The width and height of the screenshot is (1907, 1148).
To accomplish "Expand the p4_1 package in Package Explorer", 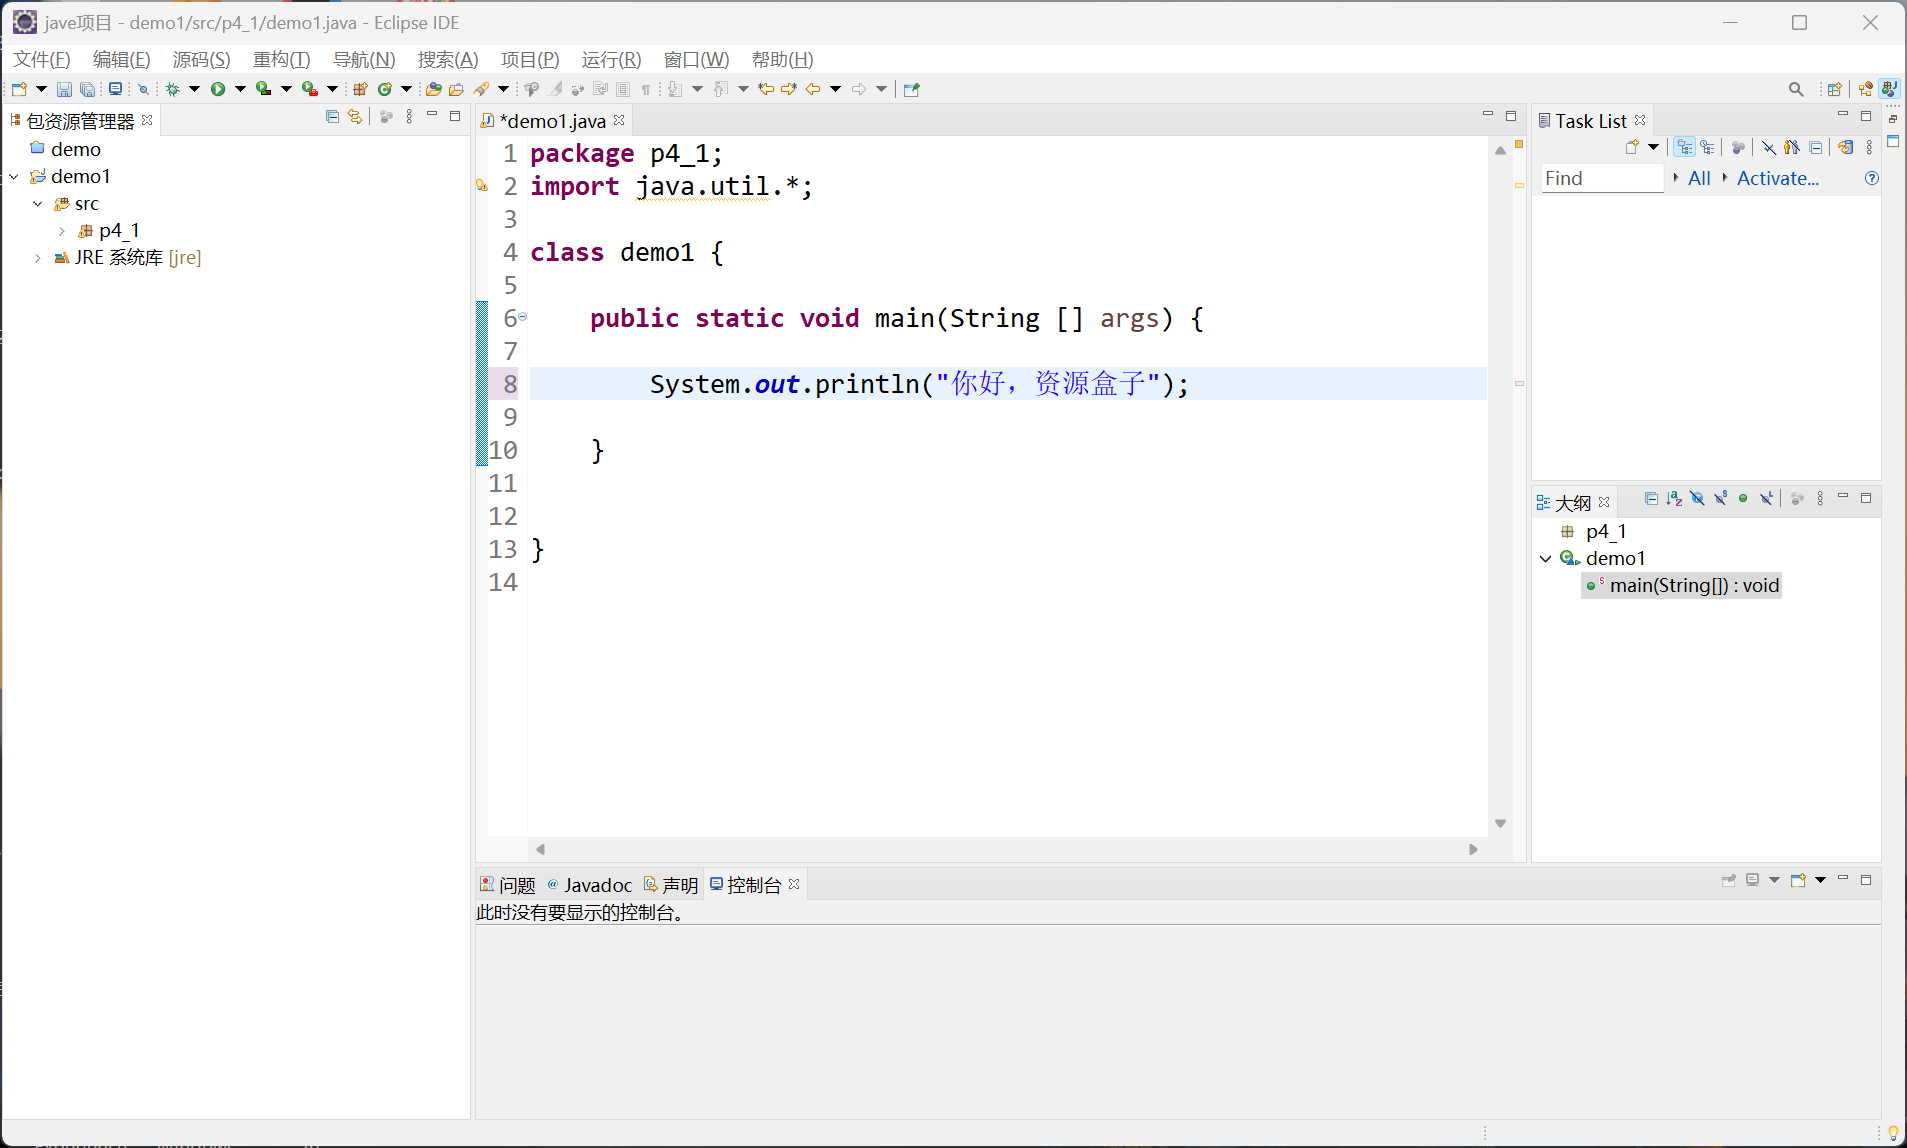I will coord(62,230).
